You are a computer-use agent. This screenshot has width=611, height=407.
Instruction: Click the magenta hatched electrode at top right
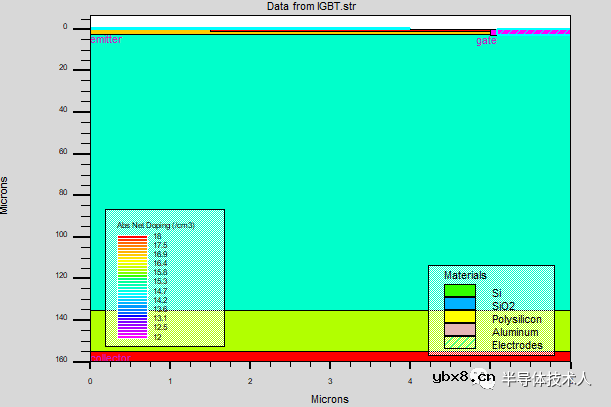pos(533,32)
